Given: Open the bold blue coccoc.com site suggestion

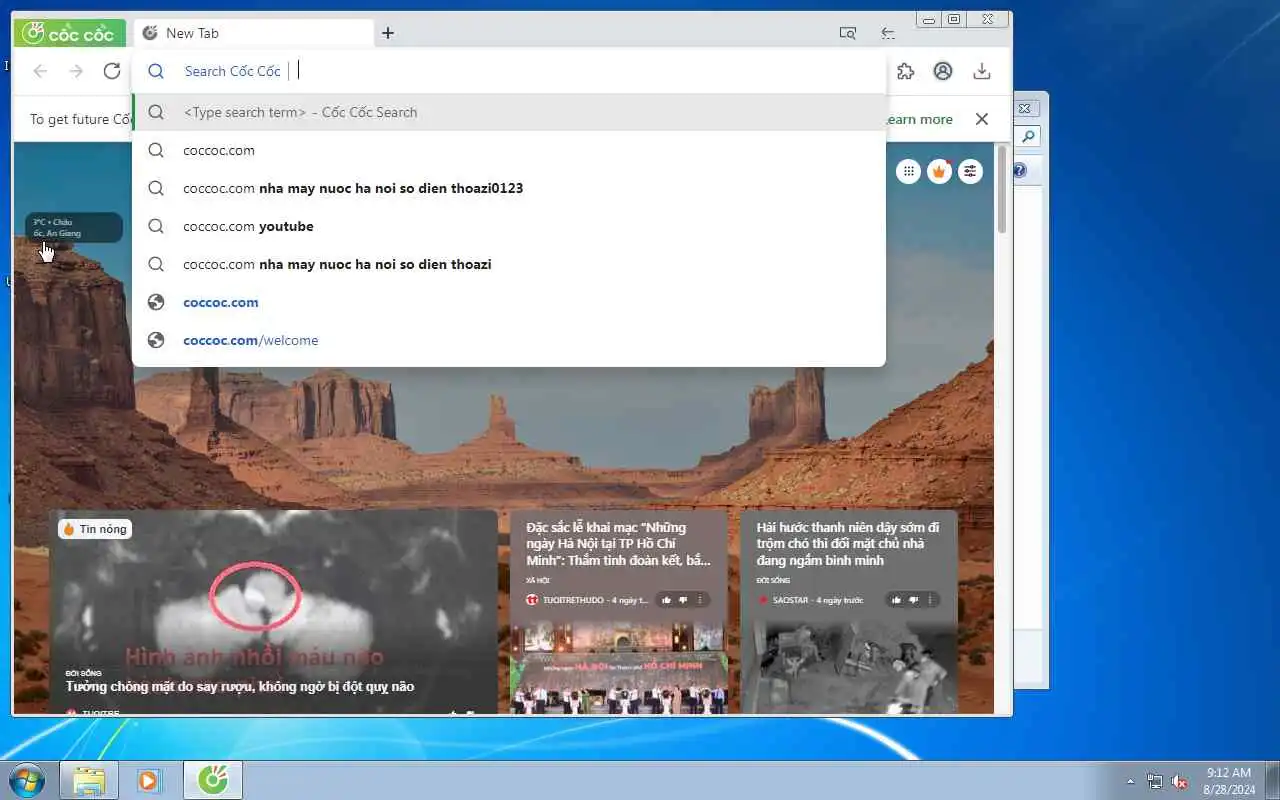Looking at the screenshot, I should (x=509, y=302).
